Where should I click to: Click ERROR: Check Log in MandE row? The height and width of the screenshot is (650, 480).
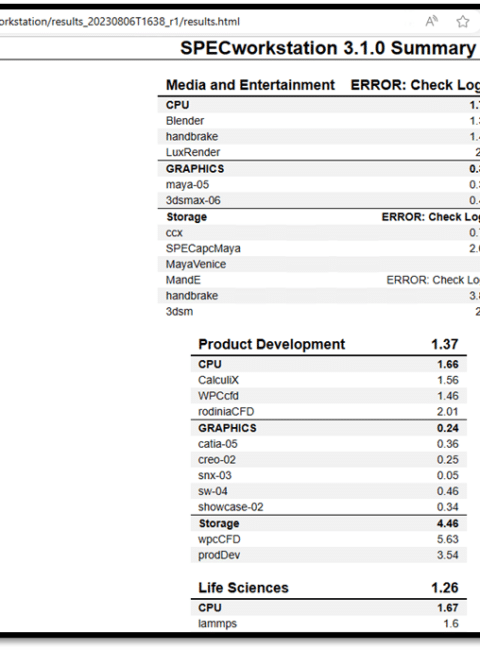coord(433,280)
